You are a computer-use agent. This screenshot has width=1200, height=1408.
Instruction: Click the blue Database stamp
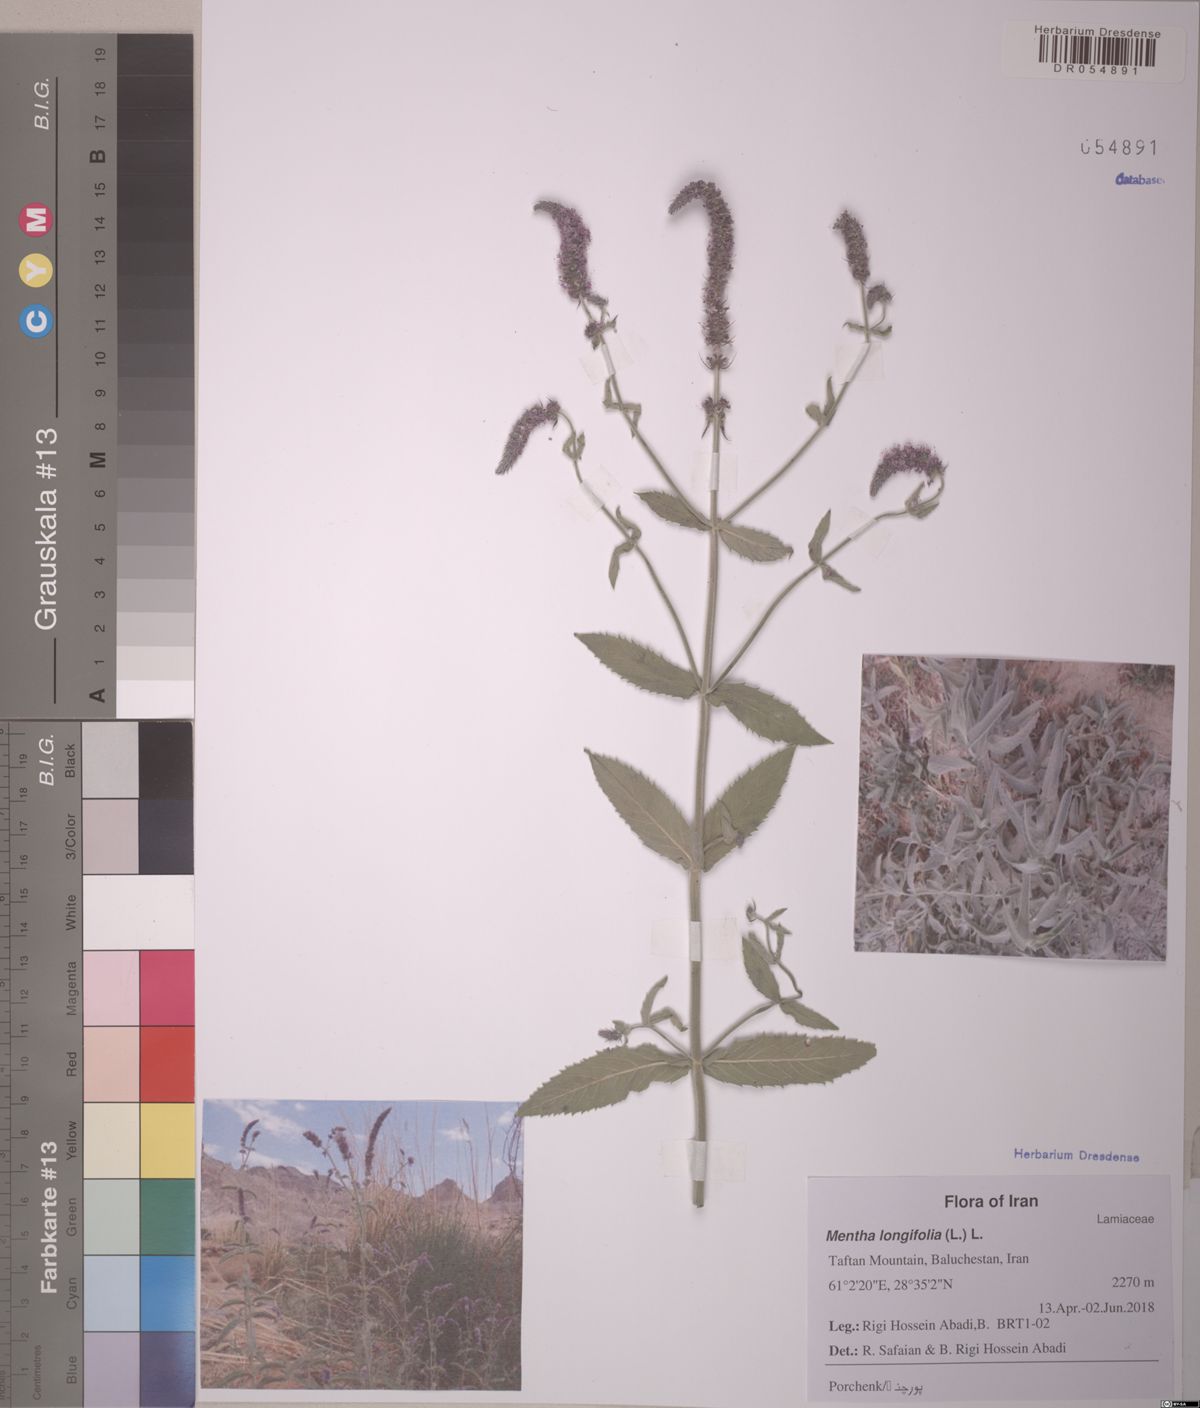coord(1139,180)
